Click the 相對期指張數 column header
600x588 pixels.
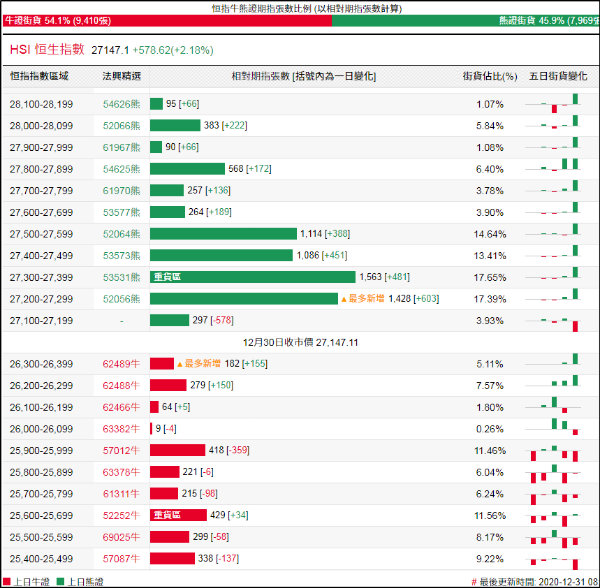click(304, 76)
